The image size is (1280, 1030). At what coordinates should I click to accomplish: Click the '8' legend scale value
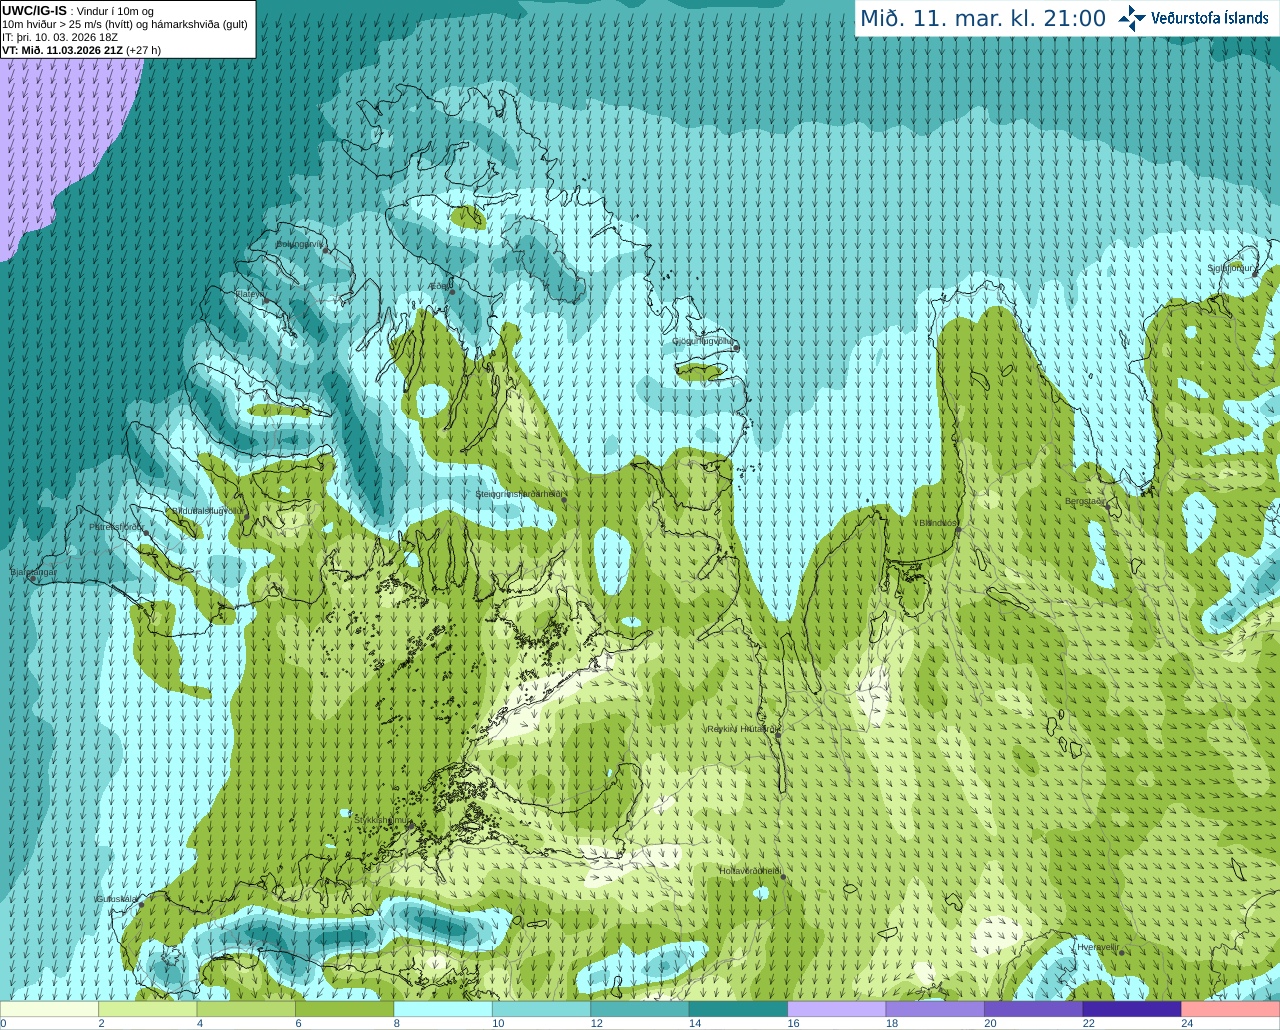point(397,1023)
